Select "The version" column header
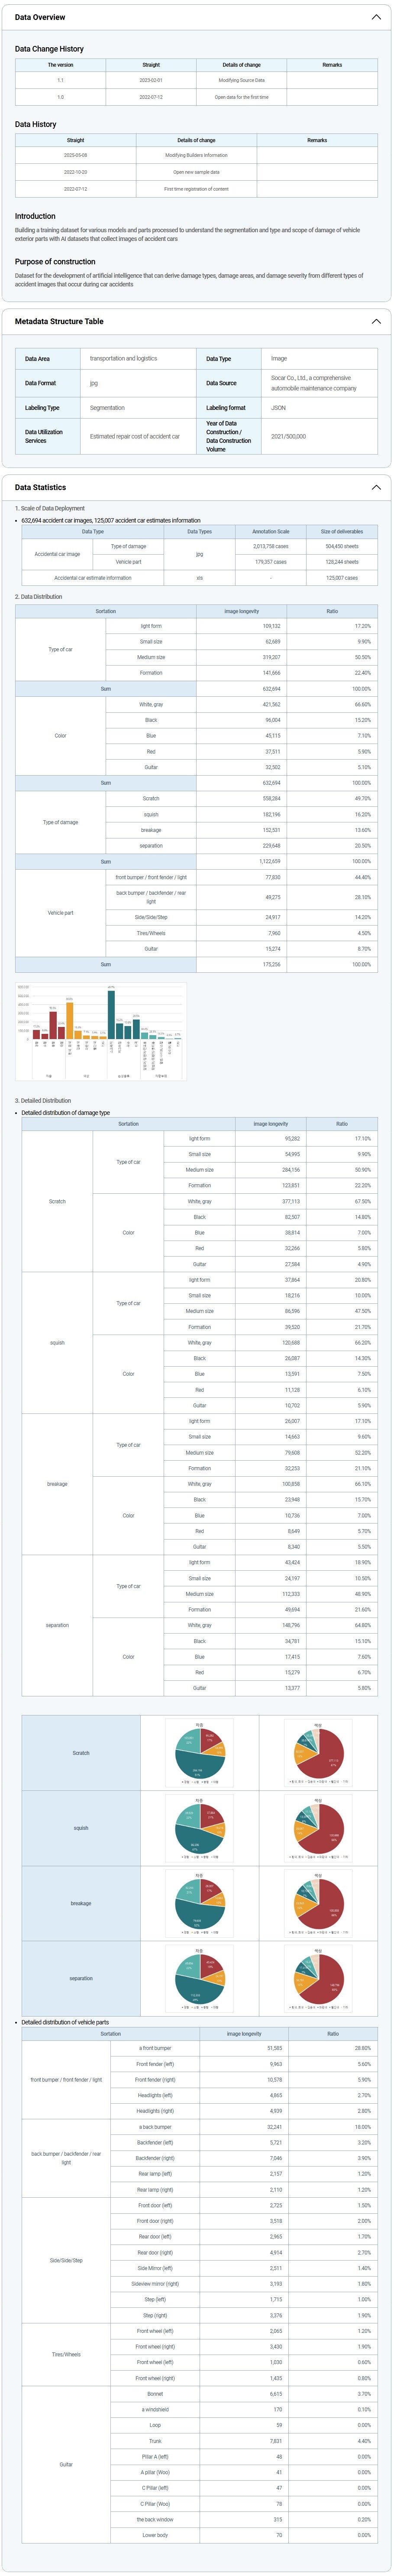 pyautogui.click(x=60, y=65)
